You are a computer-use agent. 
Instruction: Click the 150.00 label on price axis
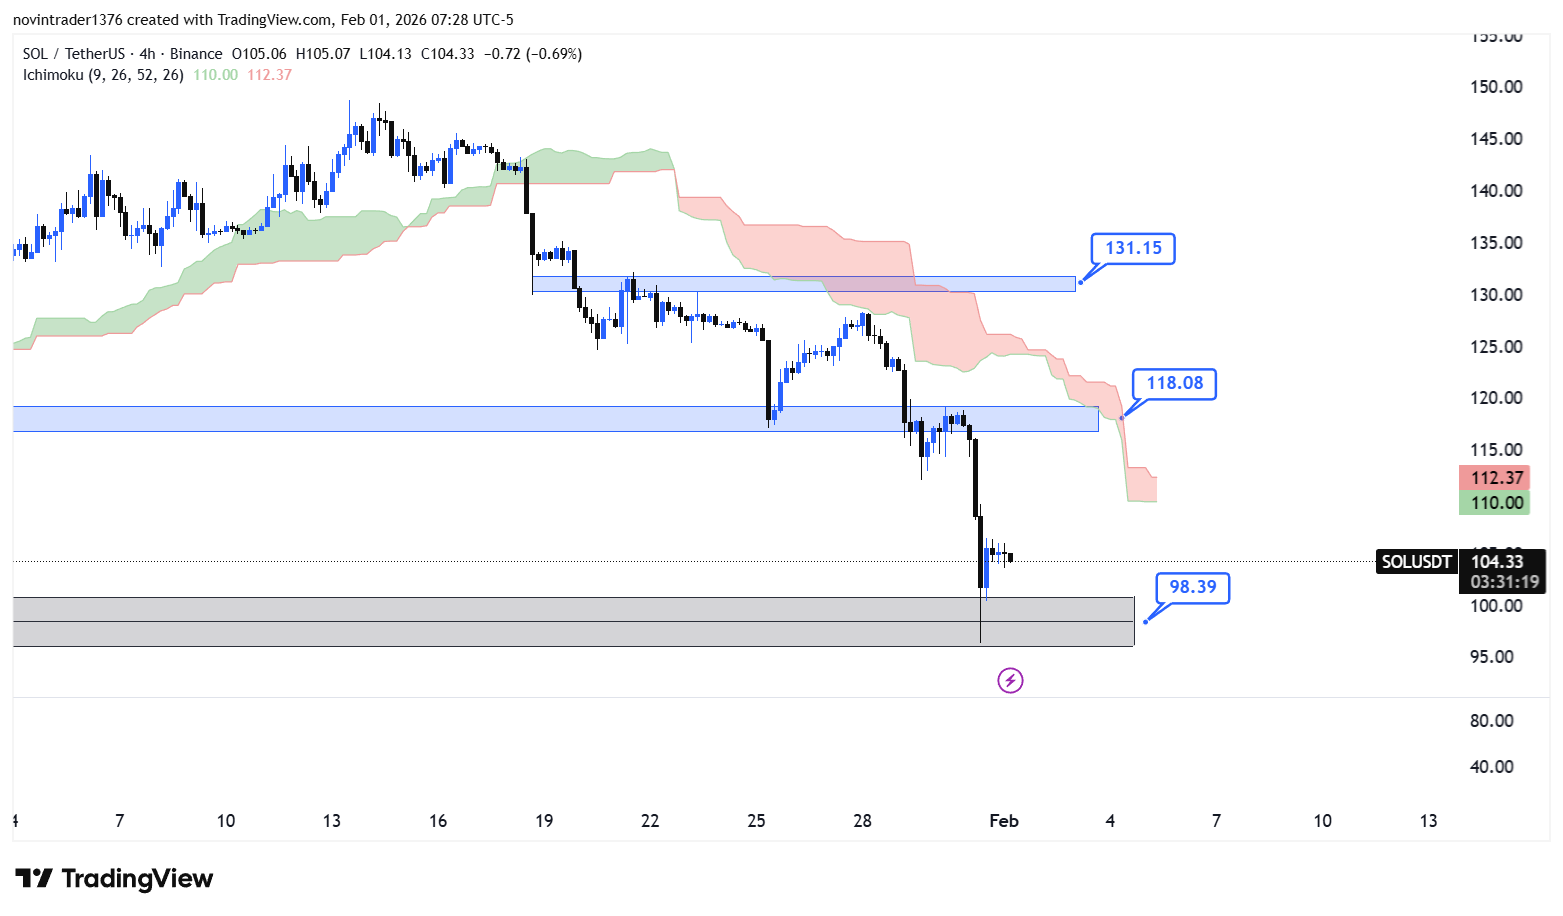[1496, 87]
